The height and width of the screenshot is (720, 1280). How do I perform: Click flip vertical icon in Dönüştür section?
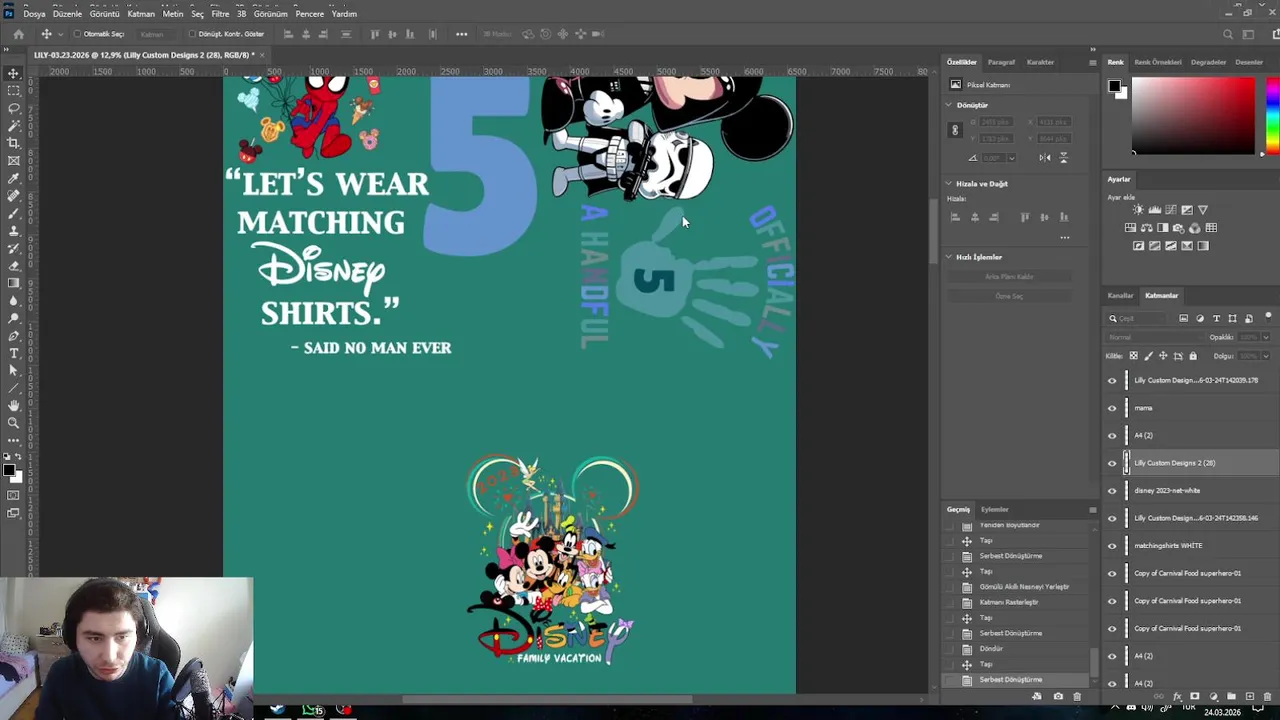[1063, 158]
